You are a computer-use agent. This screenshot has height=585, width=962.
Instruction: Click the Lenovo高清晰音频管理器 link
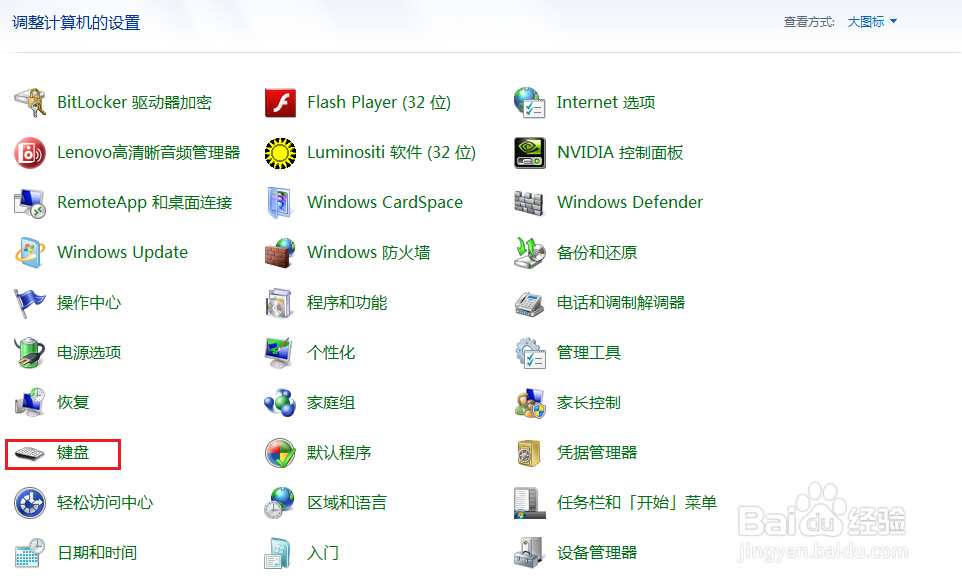[x=148, y=153]
